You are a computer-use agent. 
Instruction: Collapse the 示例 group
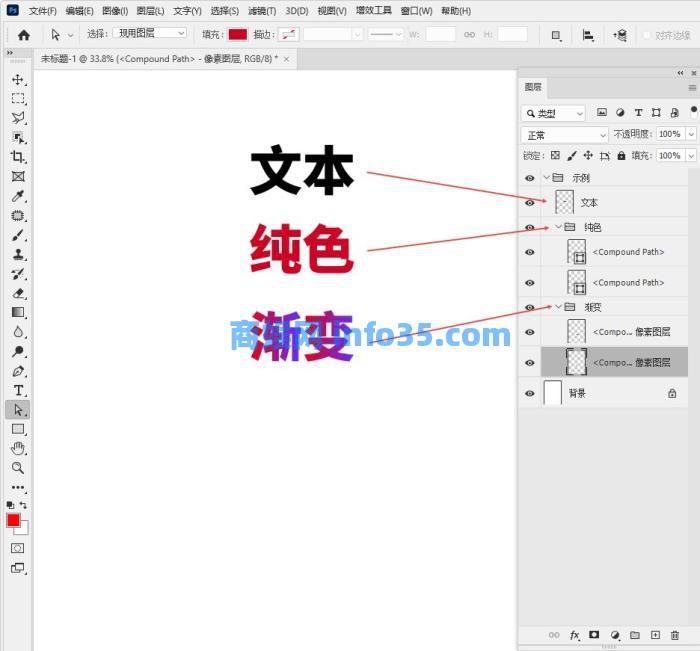pos(546,178)
